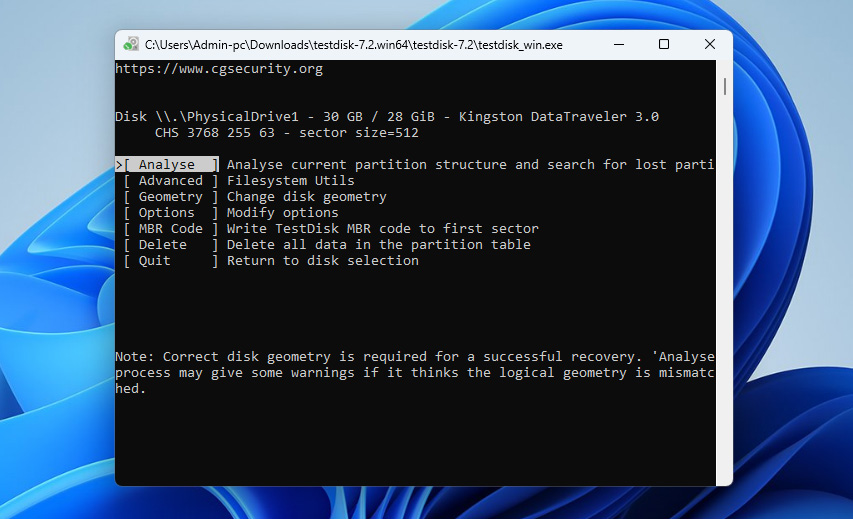This screenshot has width=853, height=519.
Task: Maximize the testdisk_win.exe window
Action: [664, 45]
